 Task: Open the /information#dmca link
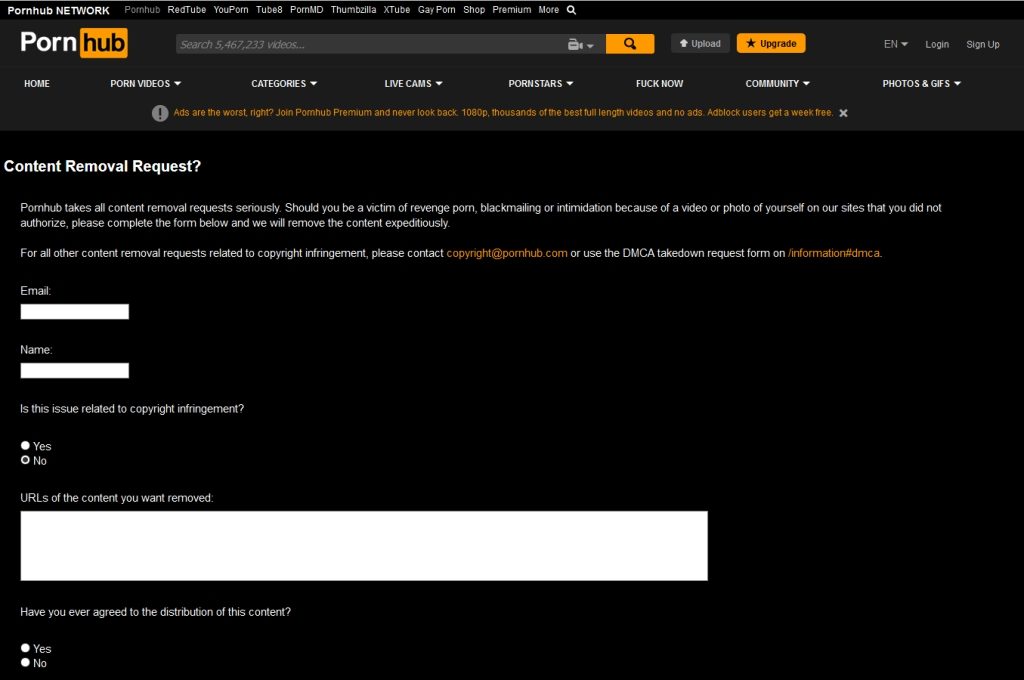pyautogui.click(x=834, y=253)
